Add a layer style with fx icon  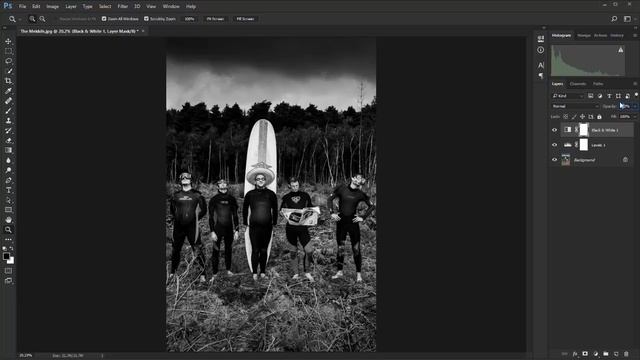pyautogui.click(x=575, y=354)
